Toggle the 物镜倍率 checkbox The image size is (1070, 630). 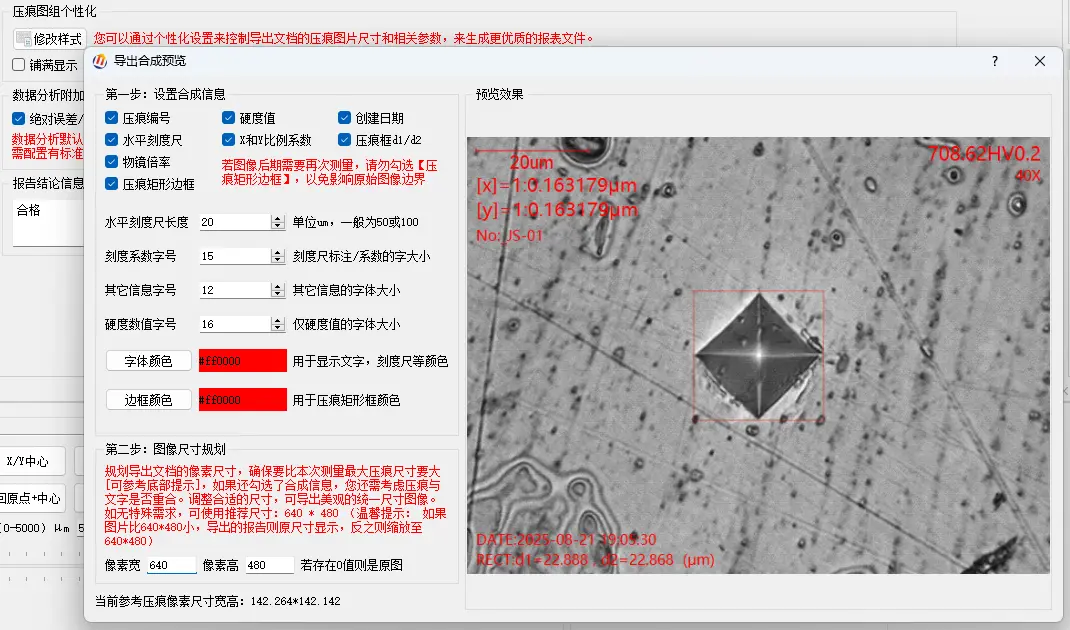tap(112, 161)
